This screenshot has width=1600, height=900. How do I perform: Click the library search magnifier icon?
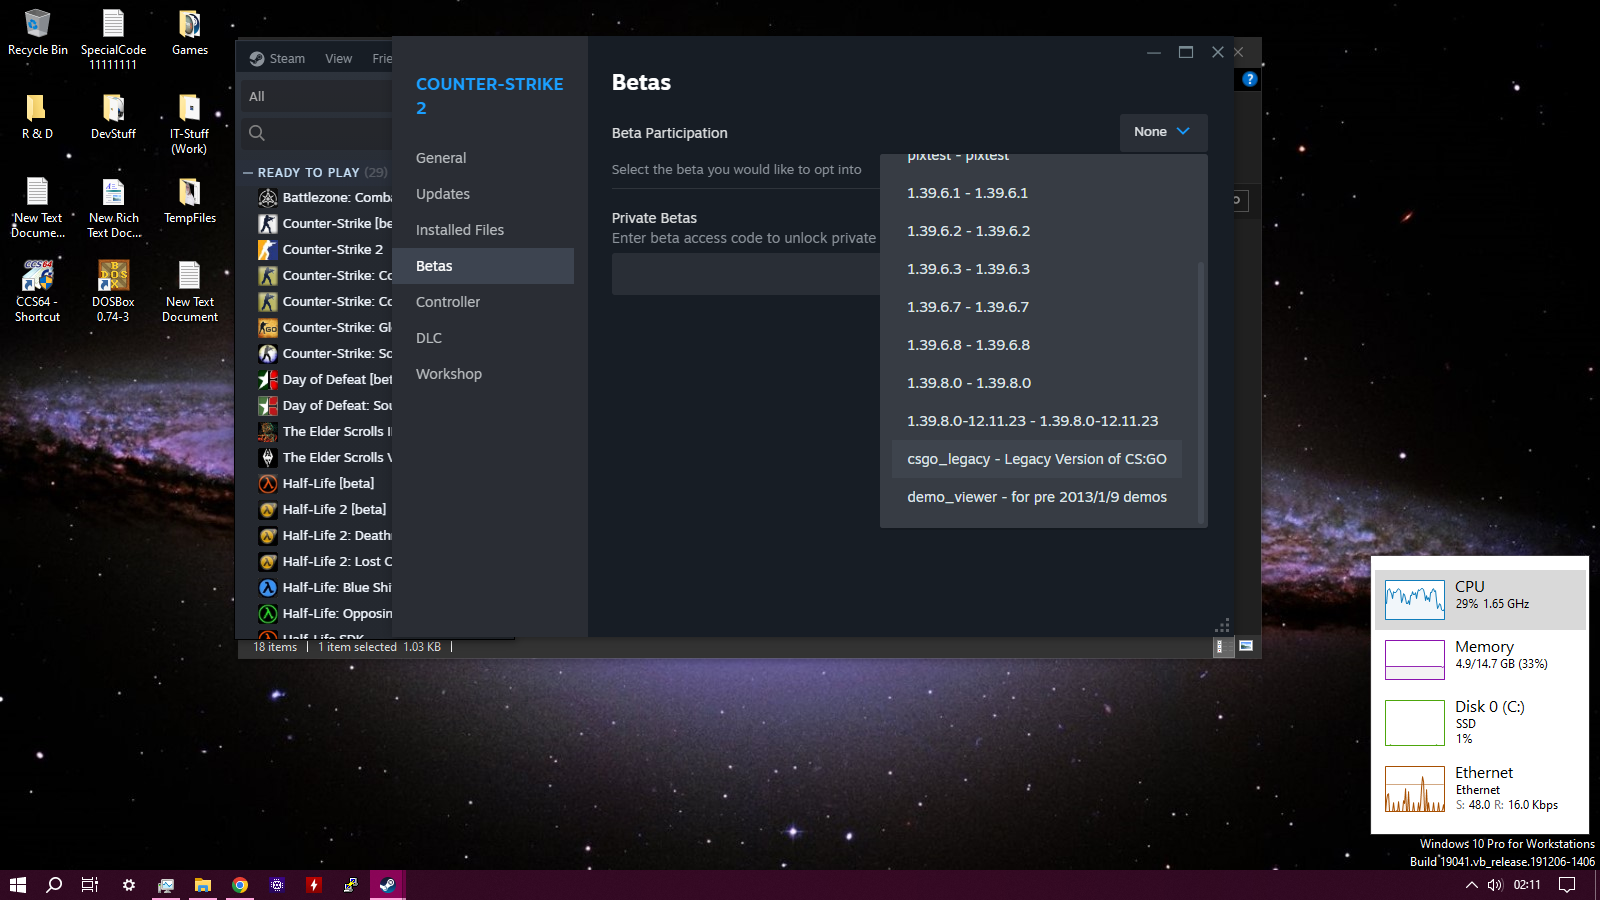[257, 133]
